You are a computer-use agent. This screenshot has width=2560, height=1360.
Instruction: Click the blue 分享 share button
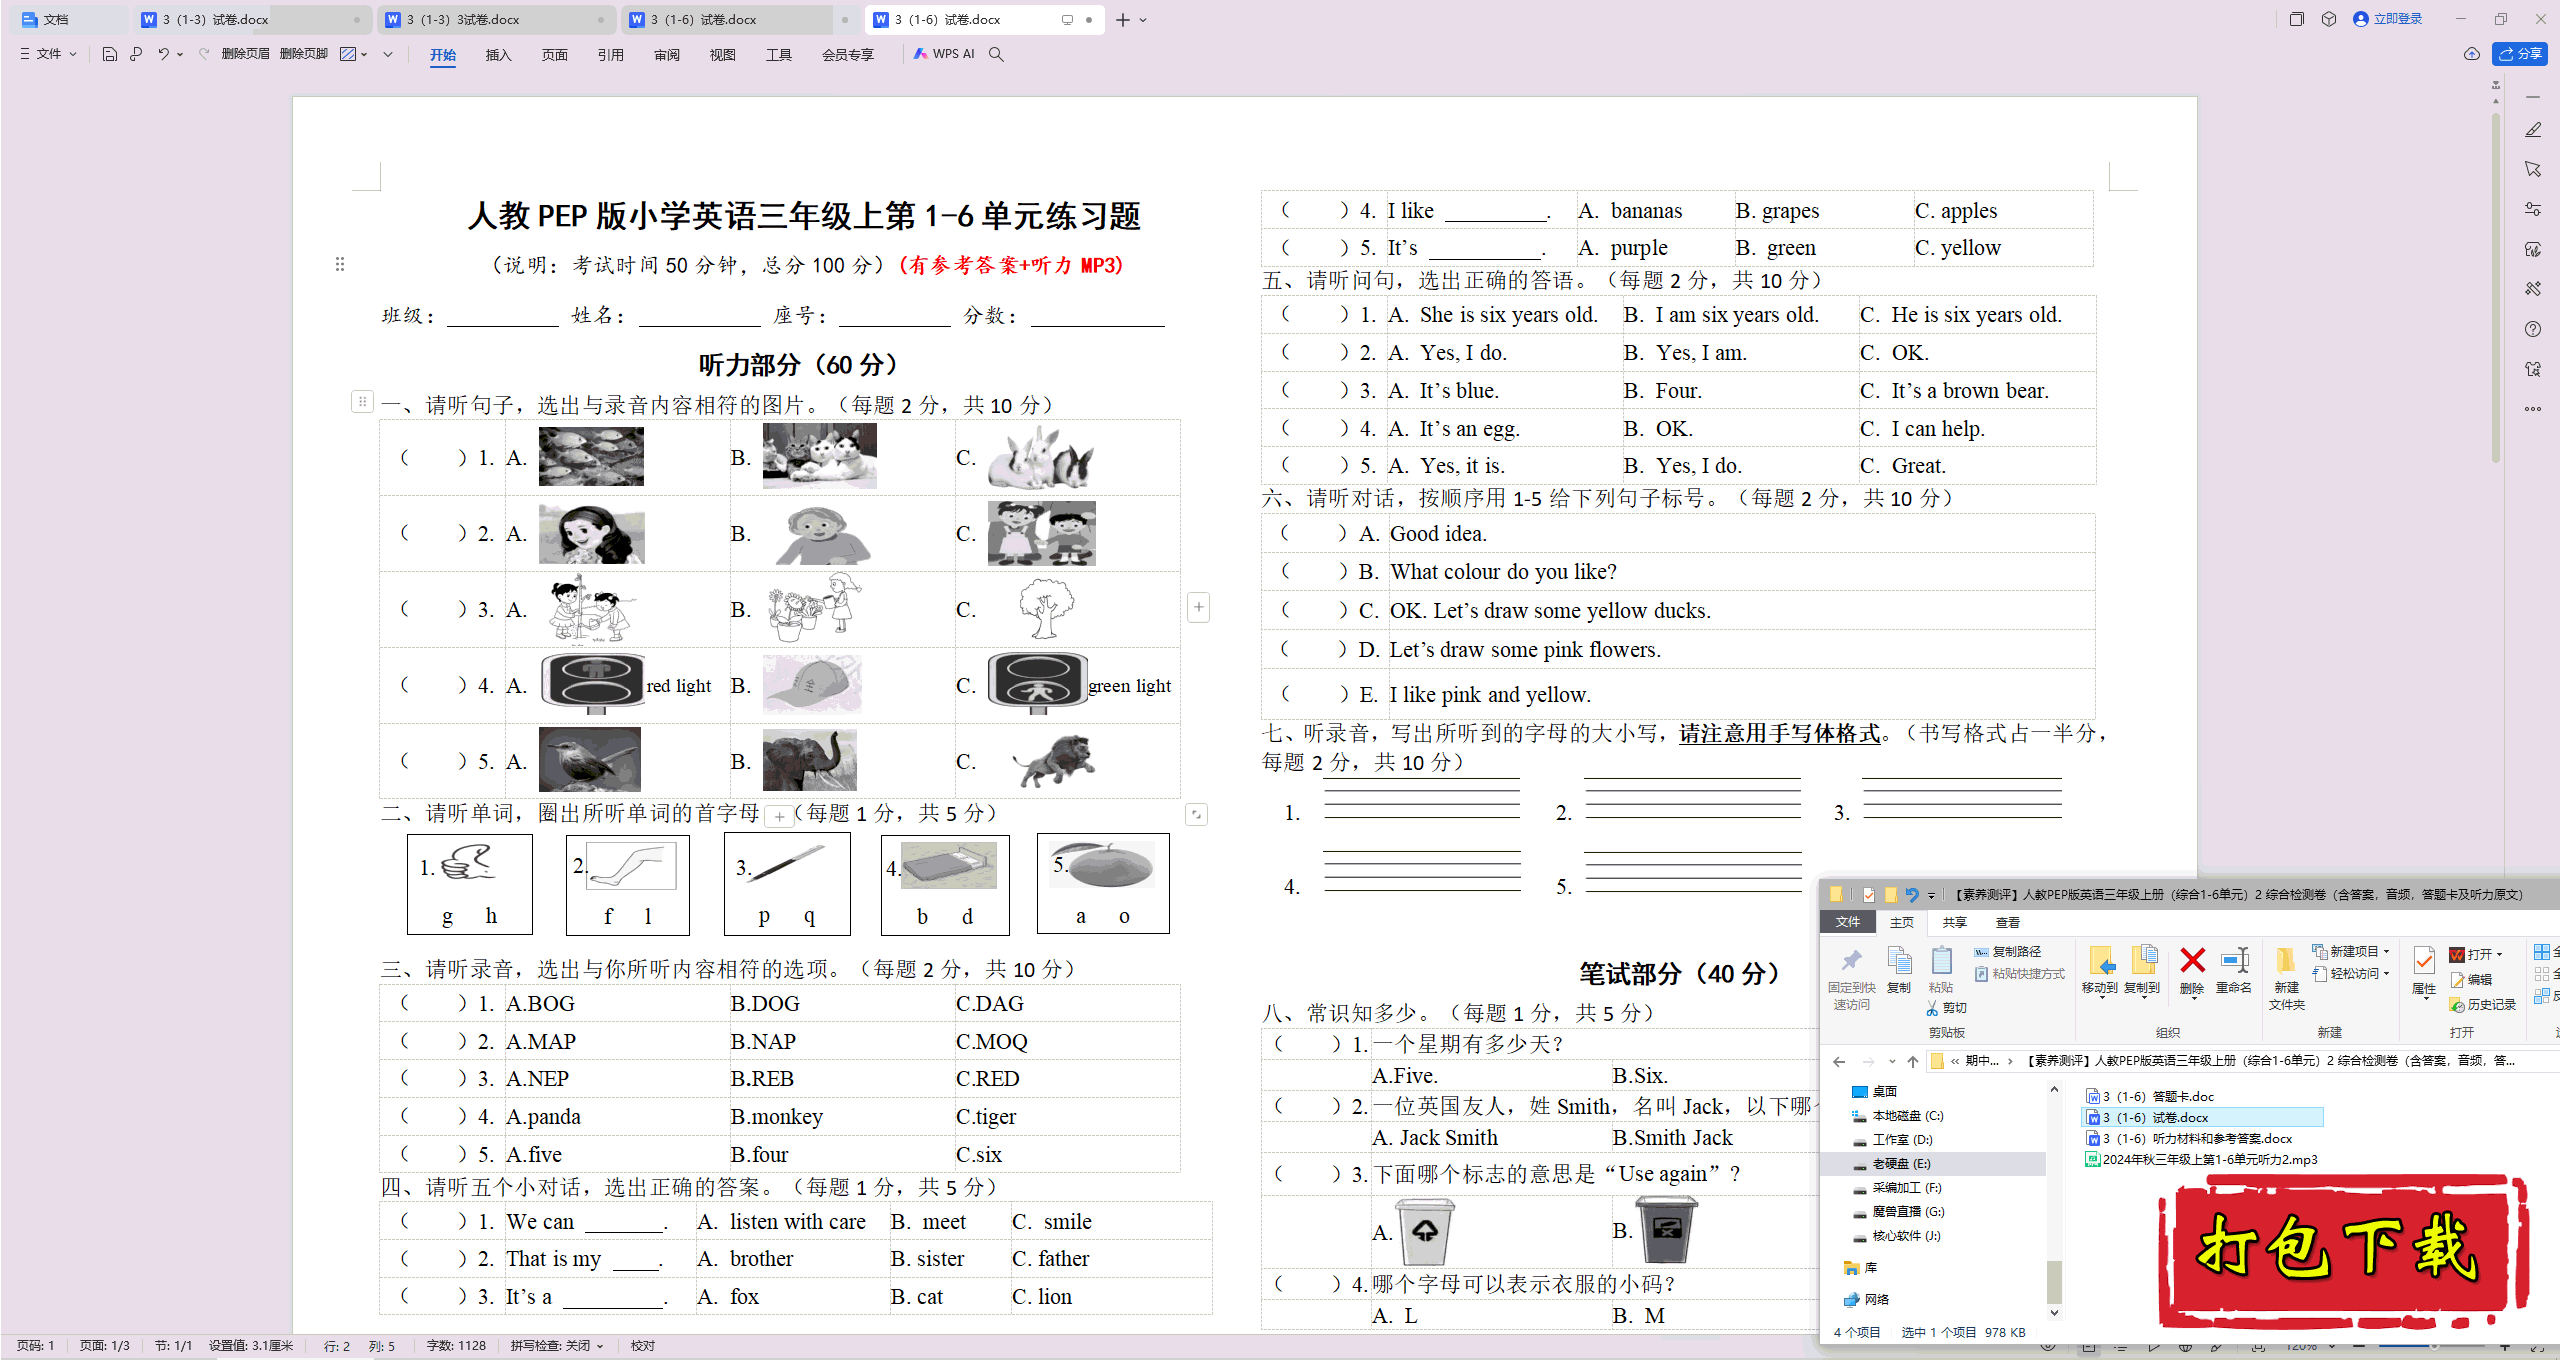pos(2520,54)
